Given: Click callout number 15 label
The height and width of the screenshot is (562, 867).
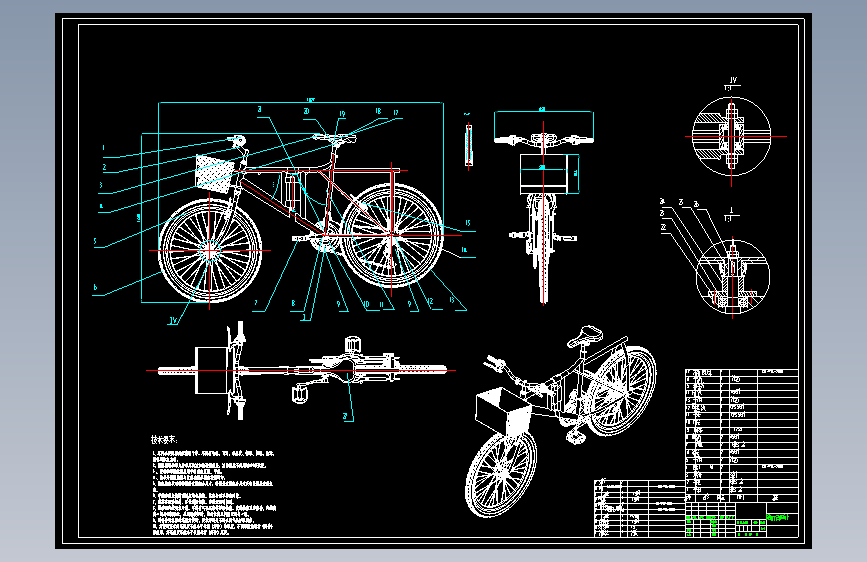Looking at the screenshot, I should [x=468, y=223].
